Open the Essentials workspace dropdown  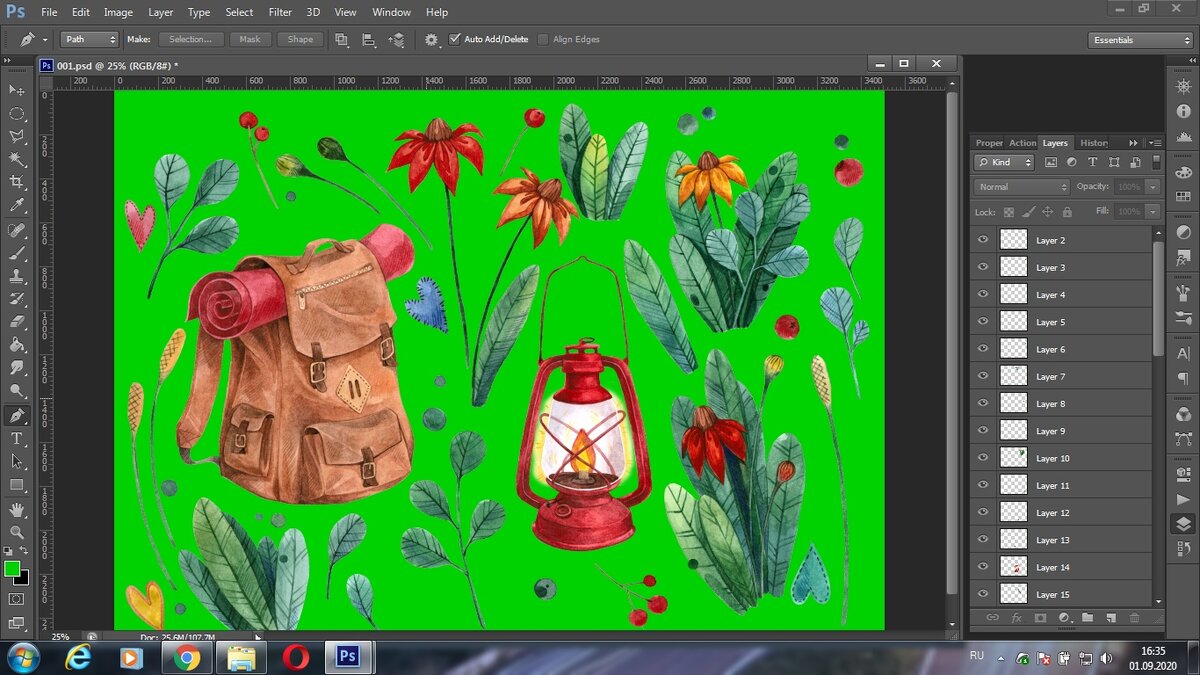pos(1140,40)
